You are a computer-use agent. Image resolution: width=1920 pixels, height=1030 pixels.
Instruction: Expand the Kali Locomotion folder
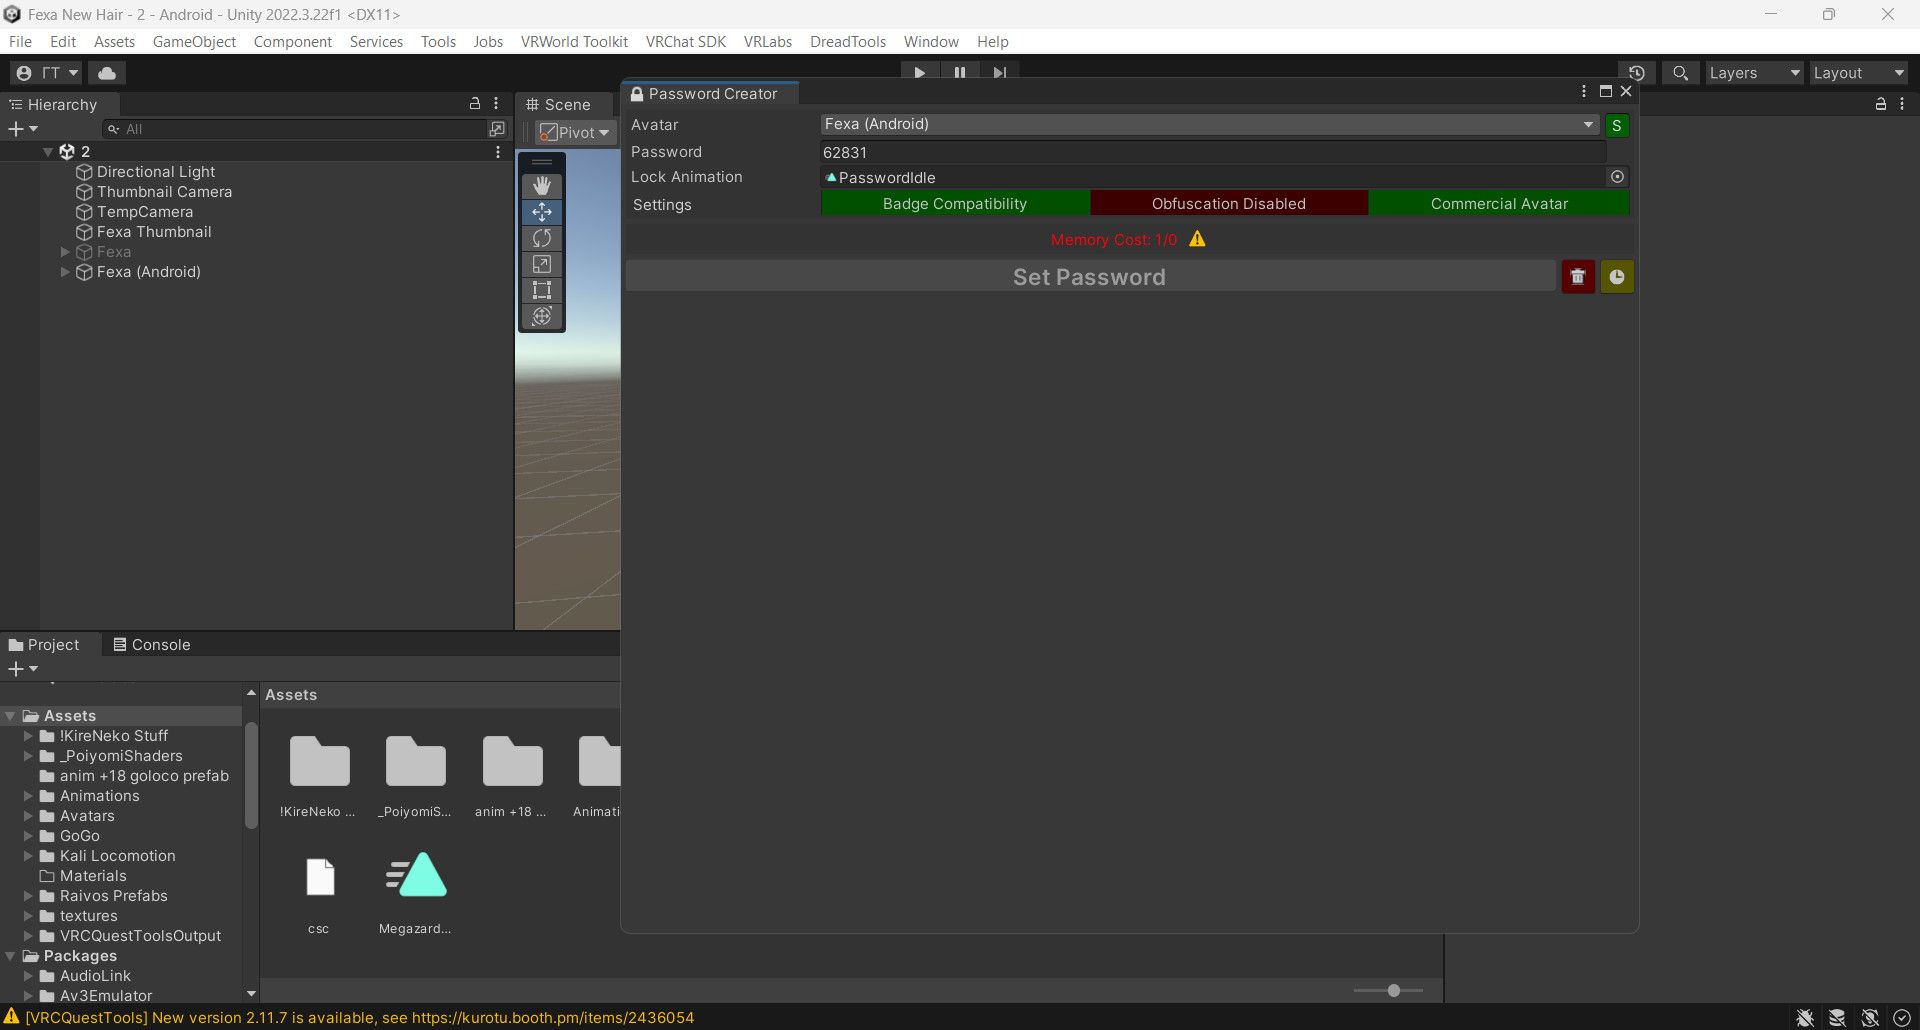28,856
